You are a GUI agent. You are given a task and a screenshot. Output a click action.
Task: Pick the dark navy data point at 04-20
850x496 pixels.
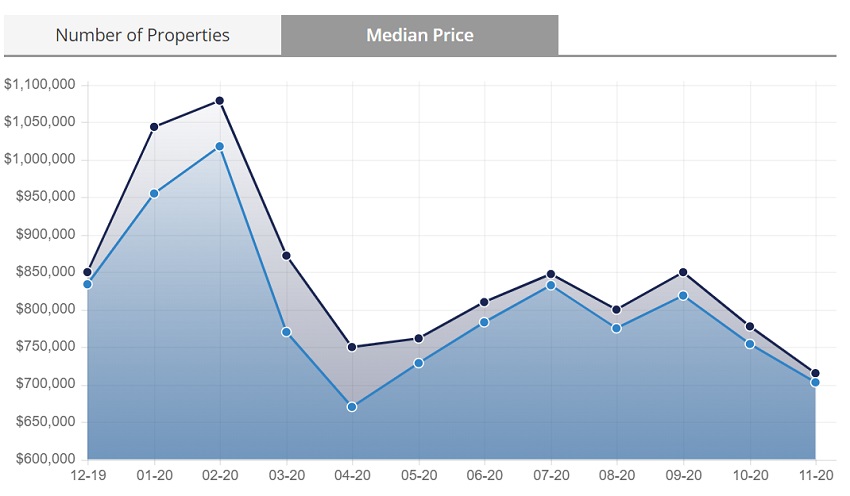(x=352, y=347)
